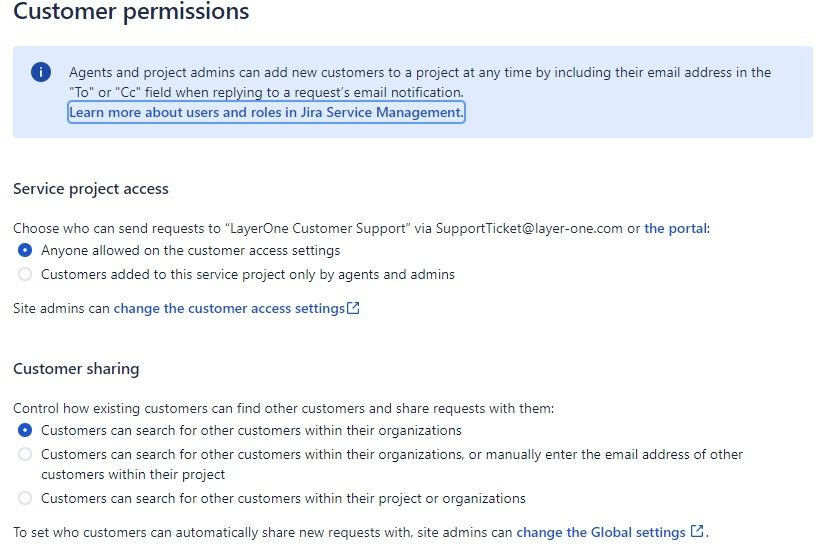The height and width of the screenshot is (547, 837).
Task: Select 'Anyone allowed on the customer access settings'
Action: [25, 250]
